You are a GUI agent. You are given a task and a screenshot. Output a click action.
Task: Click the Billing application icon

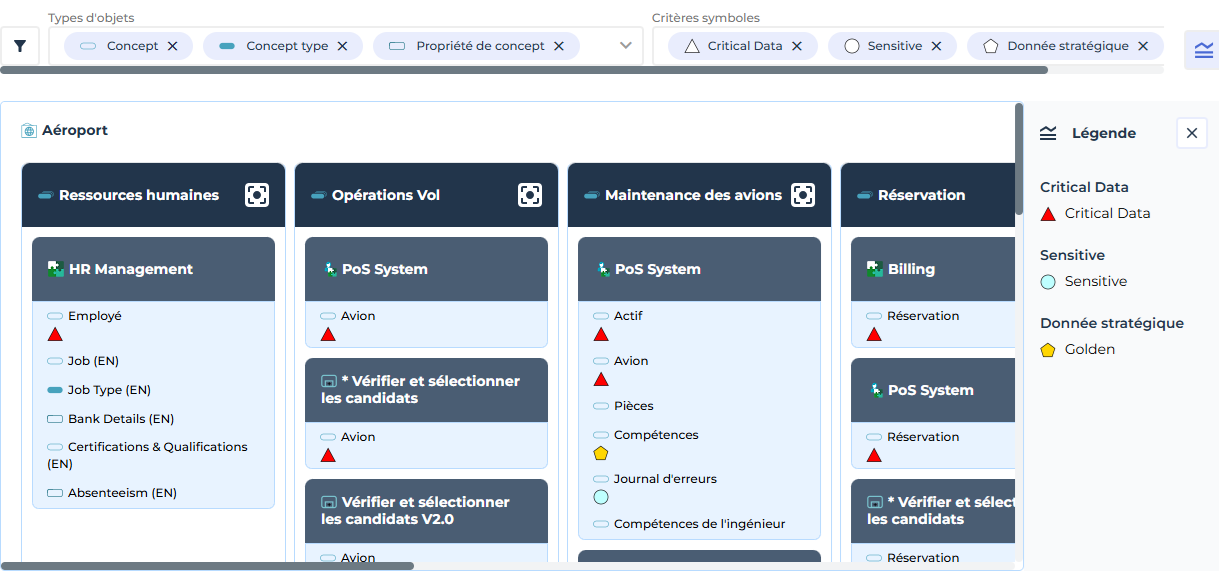coord(875,269)
